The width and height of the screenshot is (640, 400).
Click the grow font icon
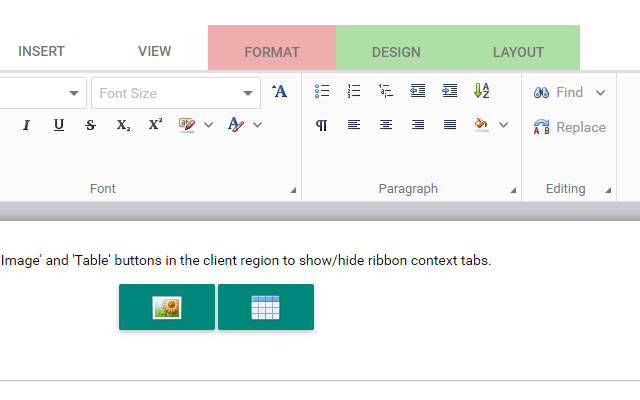click(x=280, y=92)
